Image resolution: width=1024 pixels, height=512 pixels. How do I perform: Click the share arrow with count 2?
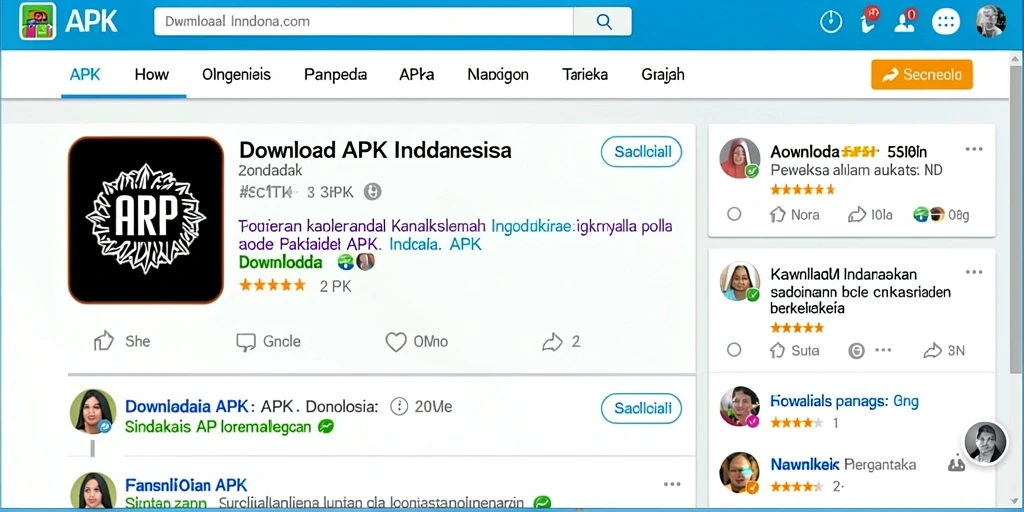click(552, 342)
